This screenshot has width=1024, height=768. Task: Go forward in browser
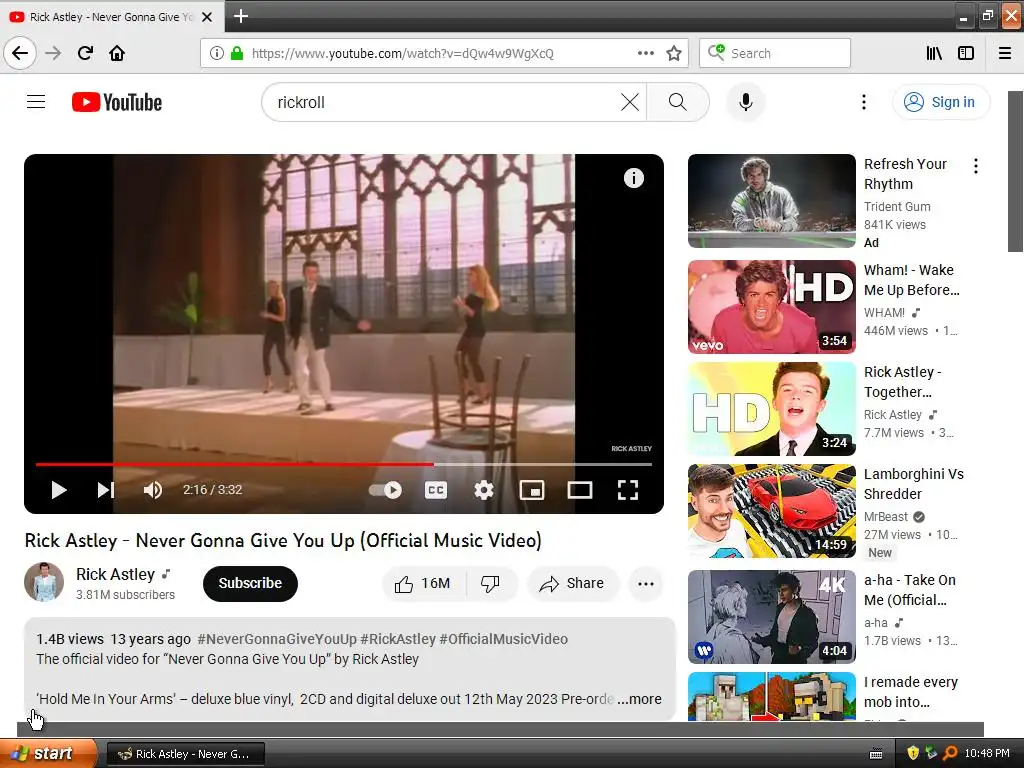coord(53,53)
